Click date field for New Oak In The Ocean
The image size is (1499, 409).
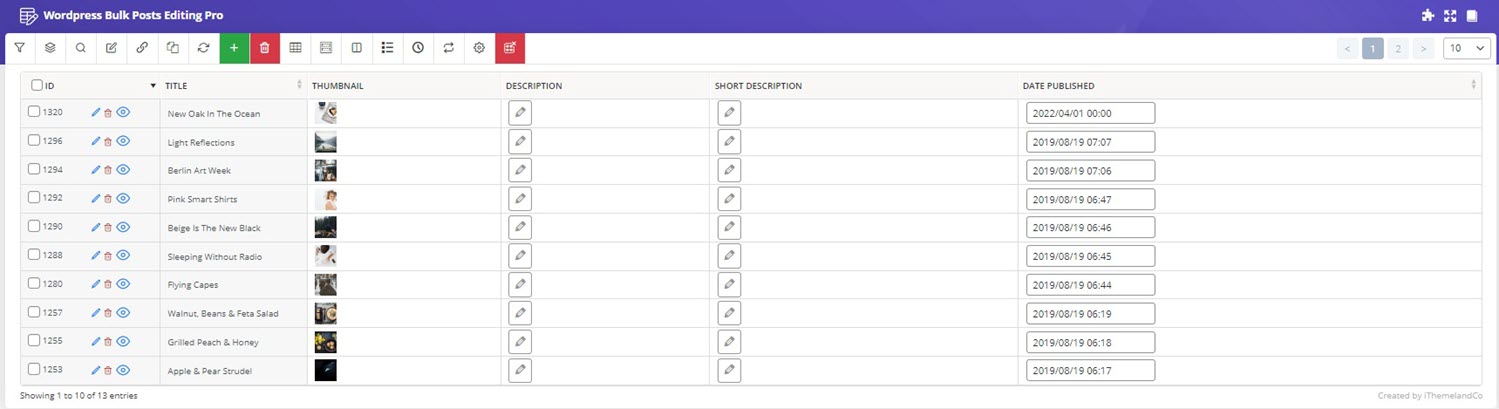tap(1091, 113)
